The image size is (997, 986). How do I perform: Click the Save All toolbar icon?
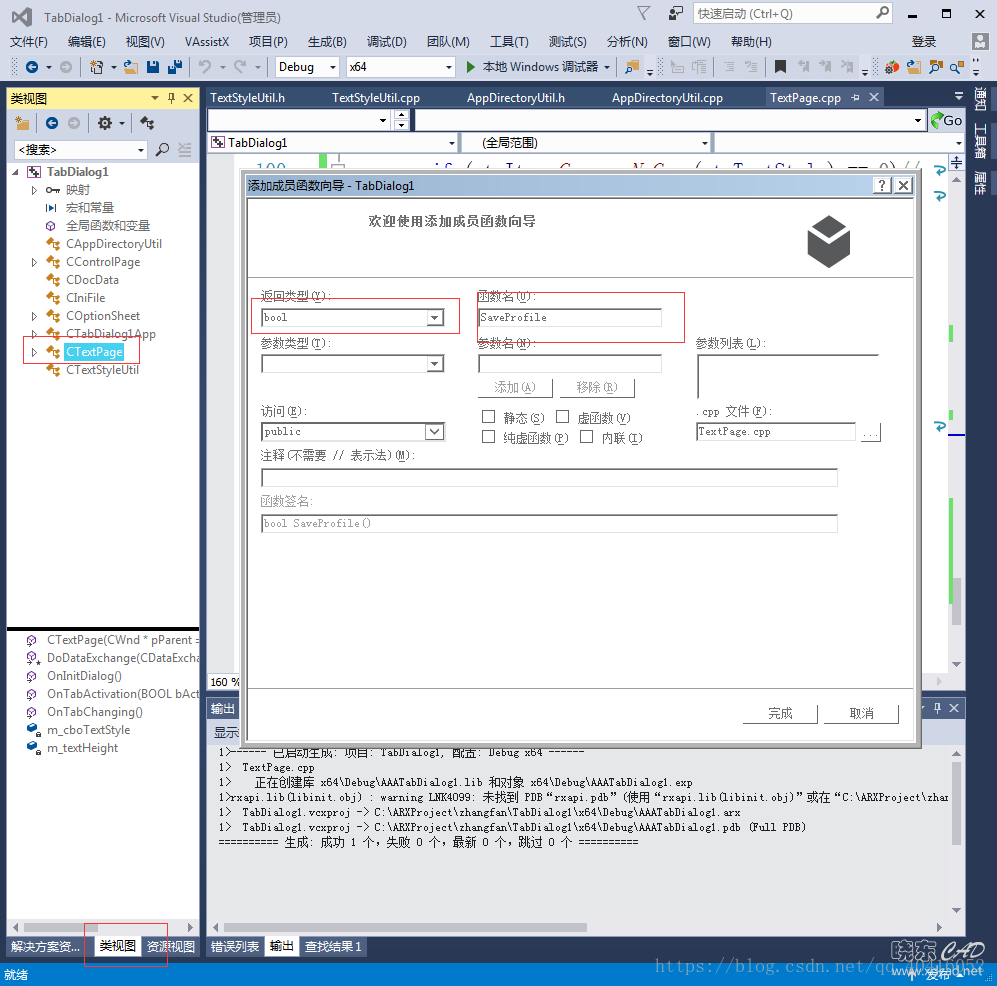pos(174,67)
